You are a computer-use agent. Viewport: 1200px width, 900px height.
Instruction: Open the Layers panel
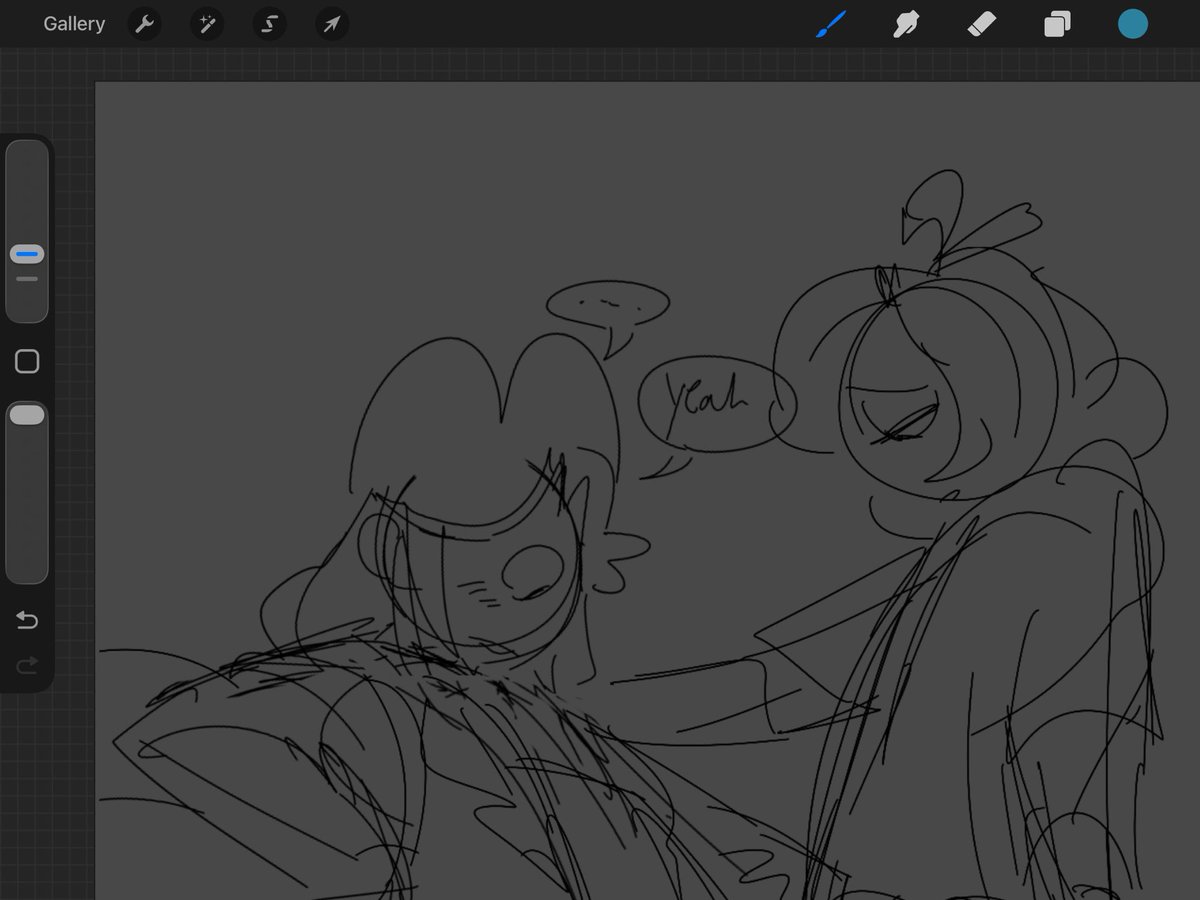pos(1057,24)
